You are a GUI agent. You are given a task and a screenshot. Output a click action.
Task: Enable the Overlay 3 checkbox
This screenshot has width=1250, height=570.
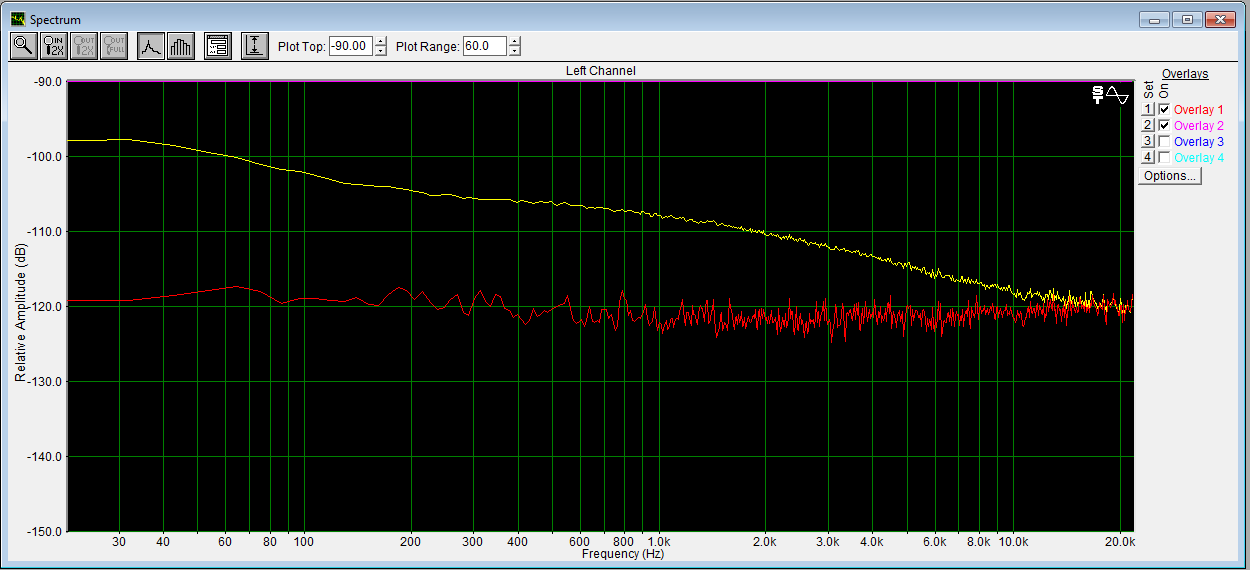coord(1164,142)
